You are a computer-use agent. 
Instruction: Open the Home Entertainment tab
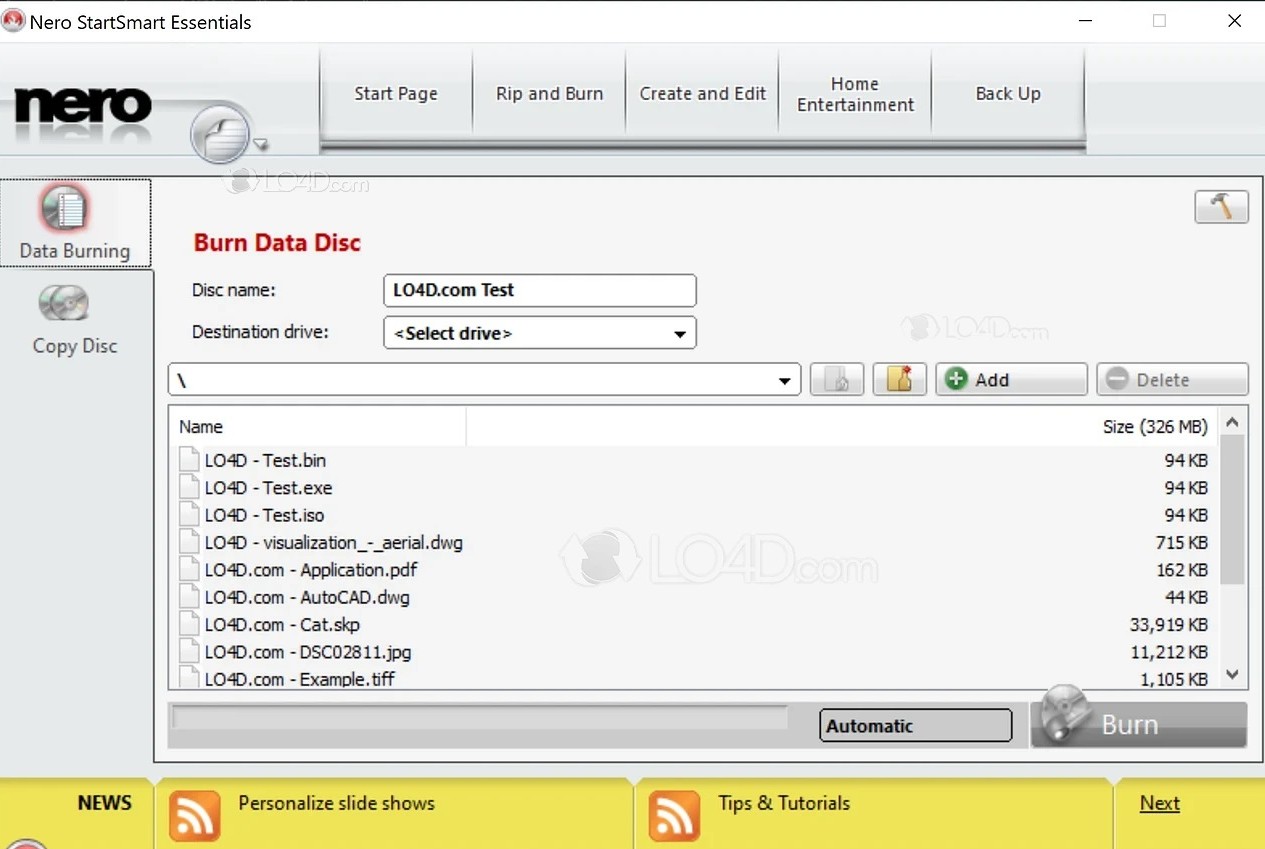(855, 92)
